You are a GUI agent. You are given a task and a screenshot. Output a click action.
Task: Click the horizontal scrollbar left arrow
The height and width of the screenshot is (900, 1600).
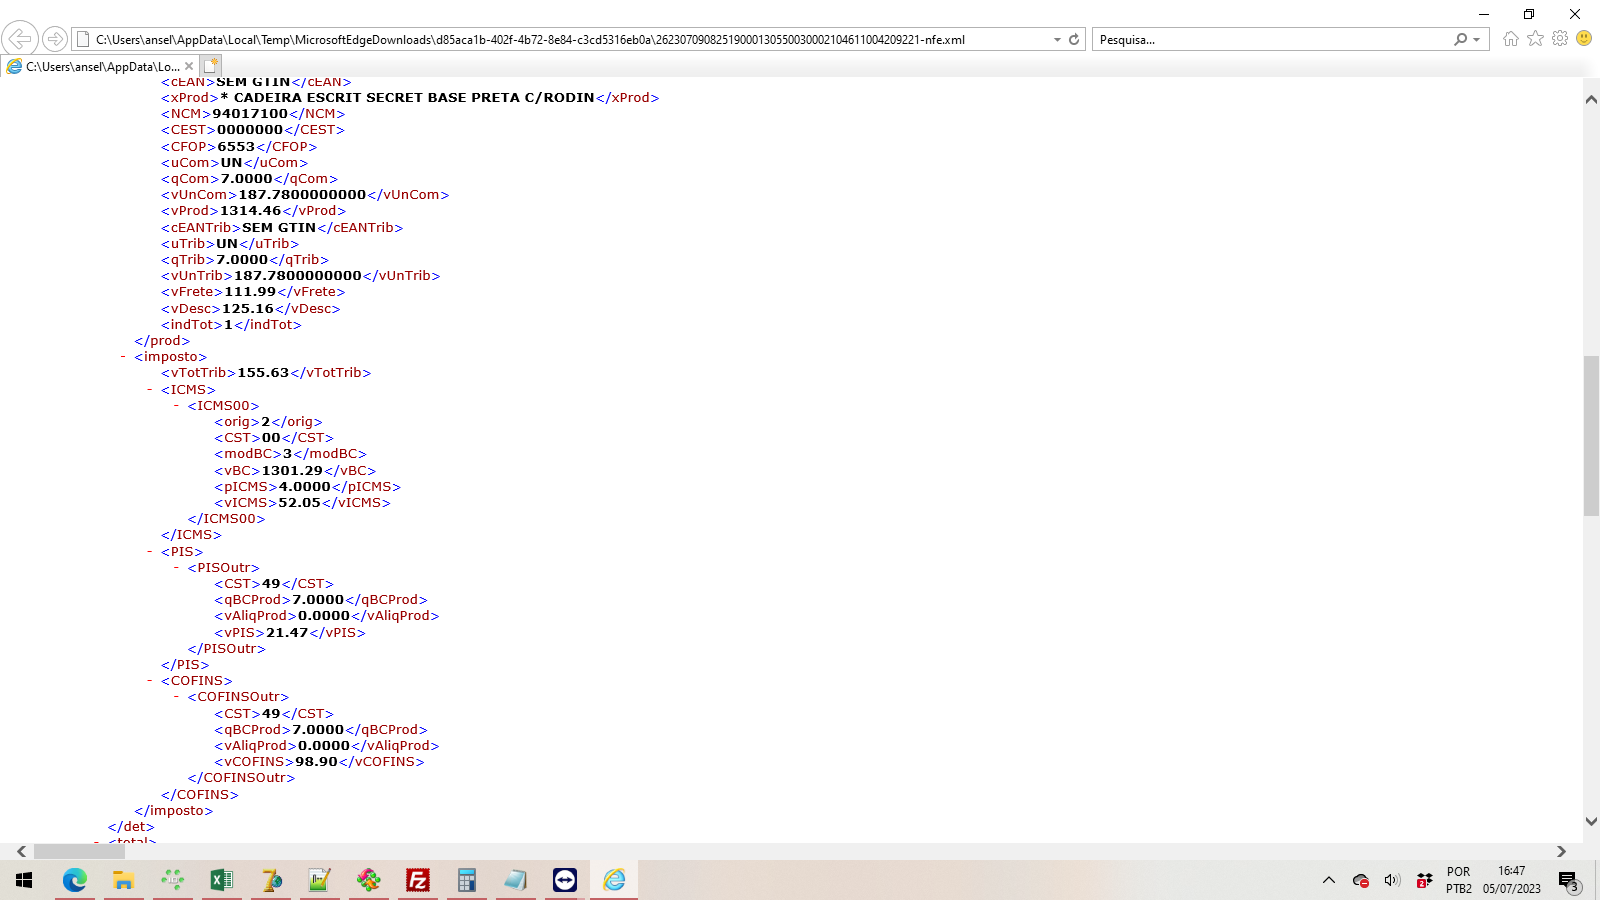tap(21, 851)
